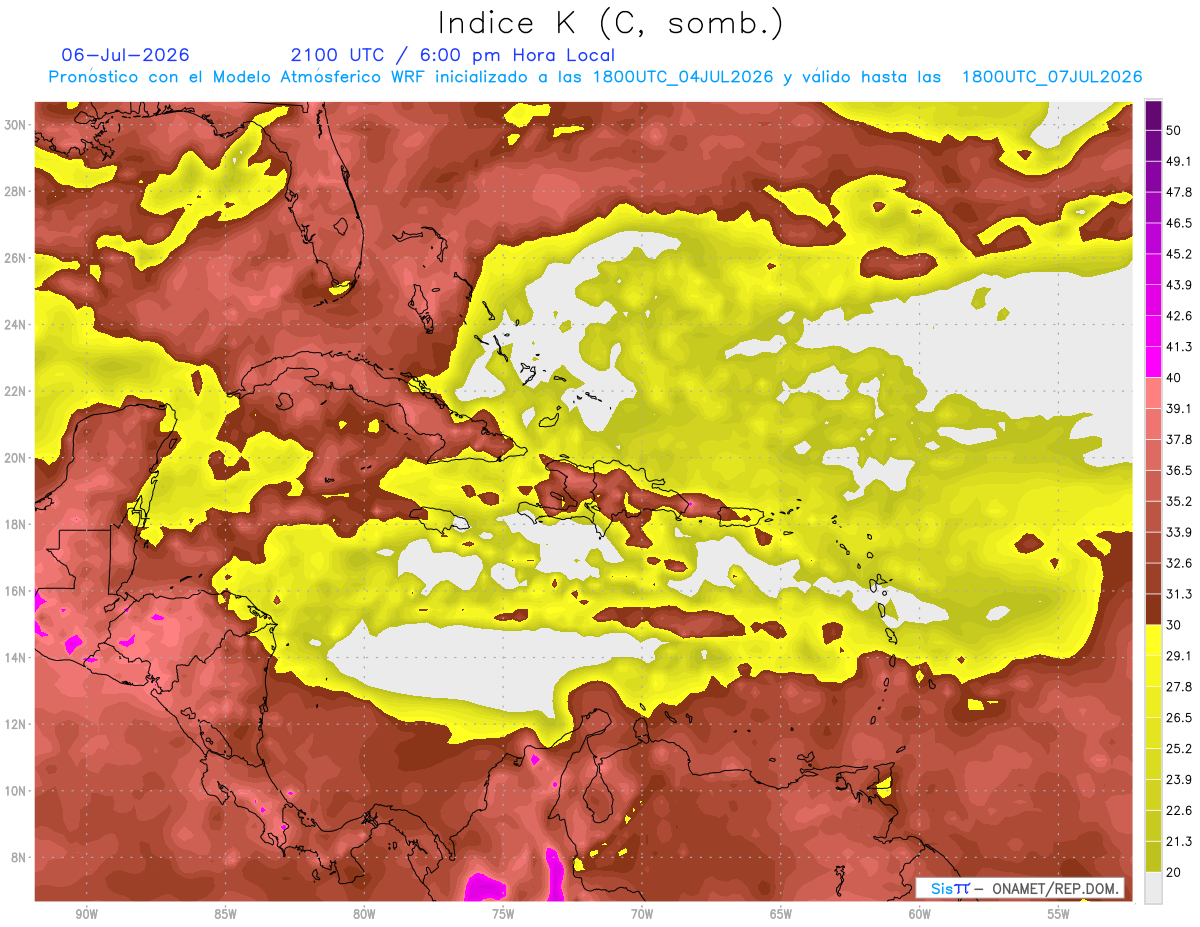Pick the dark brown swatch between colorbar values 30 and 31.3
Screen dimensions: 1200x927
coord(1154,609)
